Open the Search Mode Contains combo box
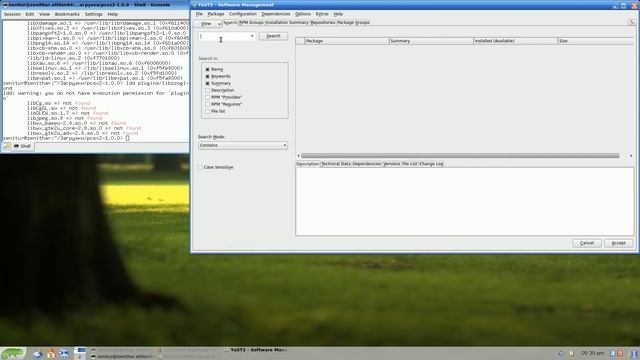Screen dimensions: 640x360 click(242, 145)
